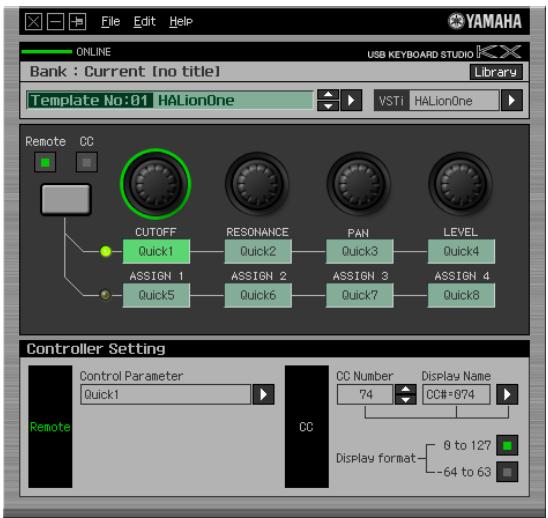Screen dimensions: 548x518
Task: Click the minimize icon in title bar
Action: 56,22
